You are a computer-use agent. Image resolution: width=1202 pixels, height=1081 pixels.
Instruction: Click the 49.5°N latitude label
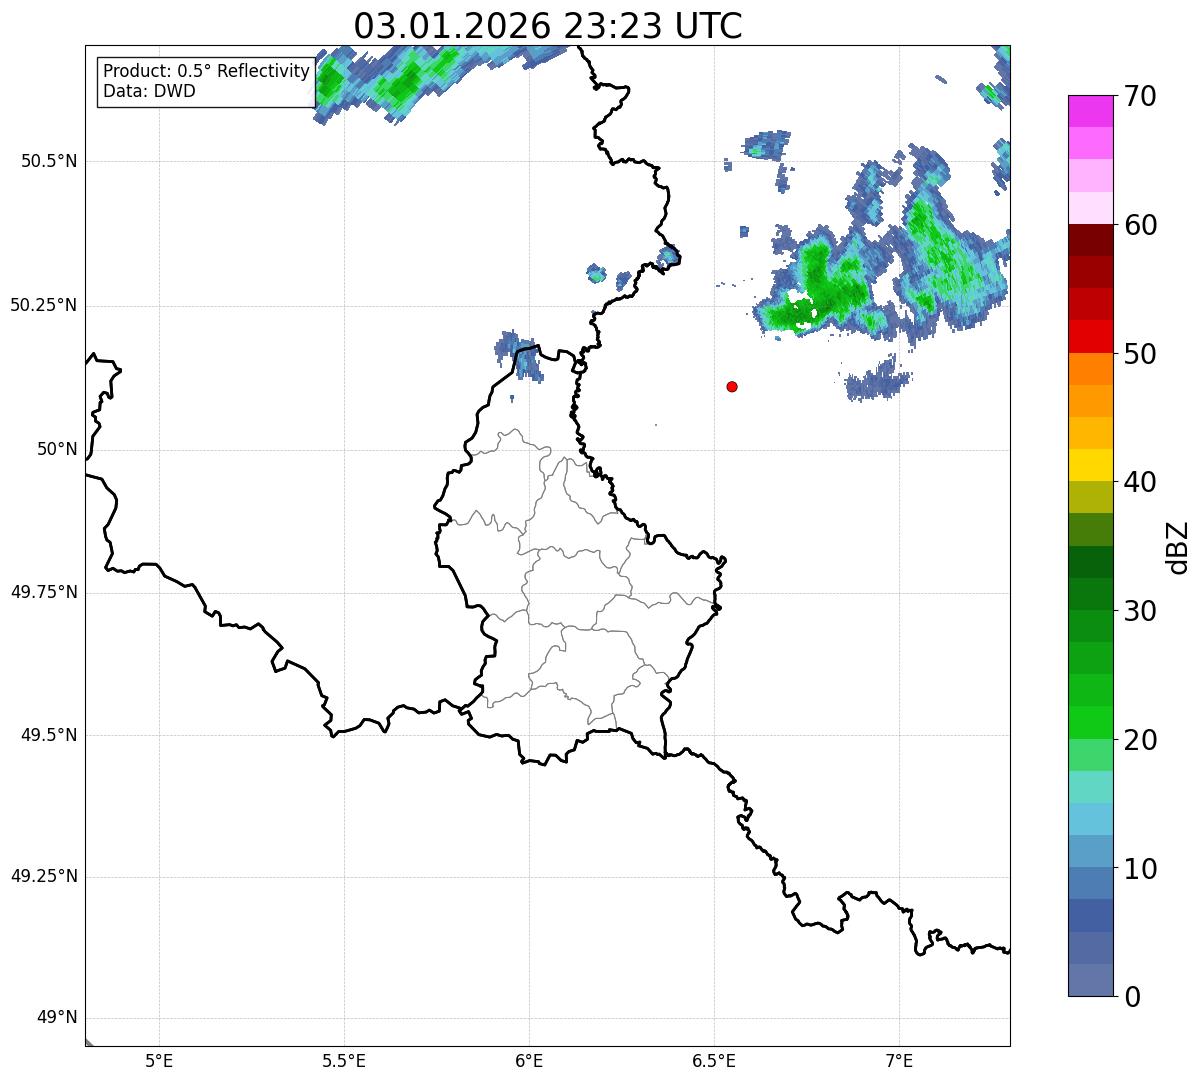(x=49, y=735)
